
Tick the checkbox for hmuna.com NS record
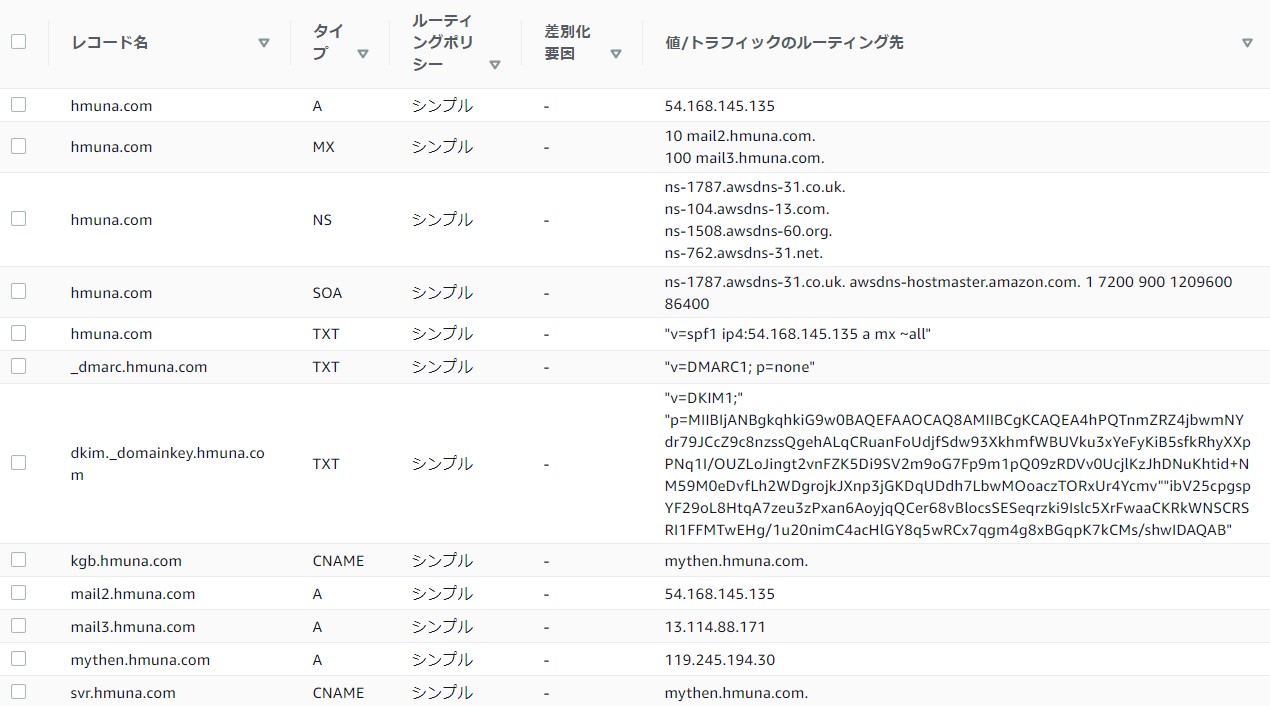pos(18,219)
